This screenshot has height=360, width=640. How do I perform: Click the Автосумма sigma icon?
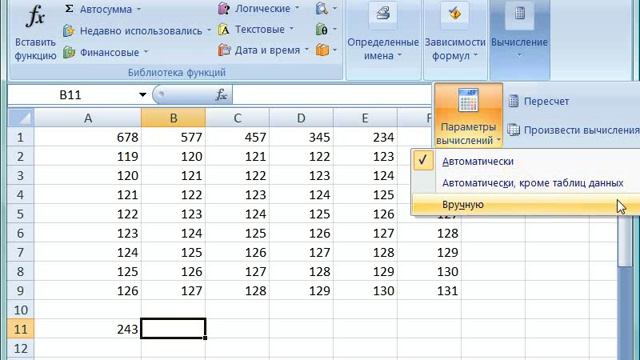pyautogui.click(x=69, y=9)
